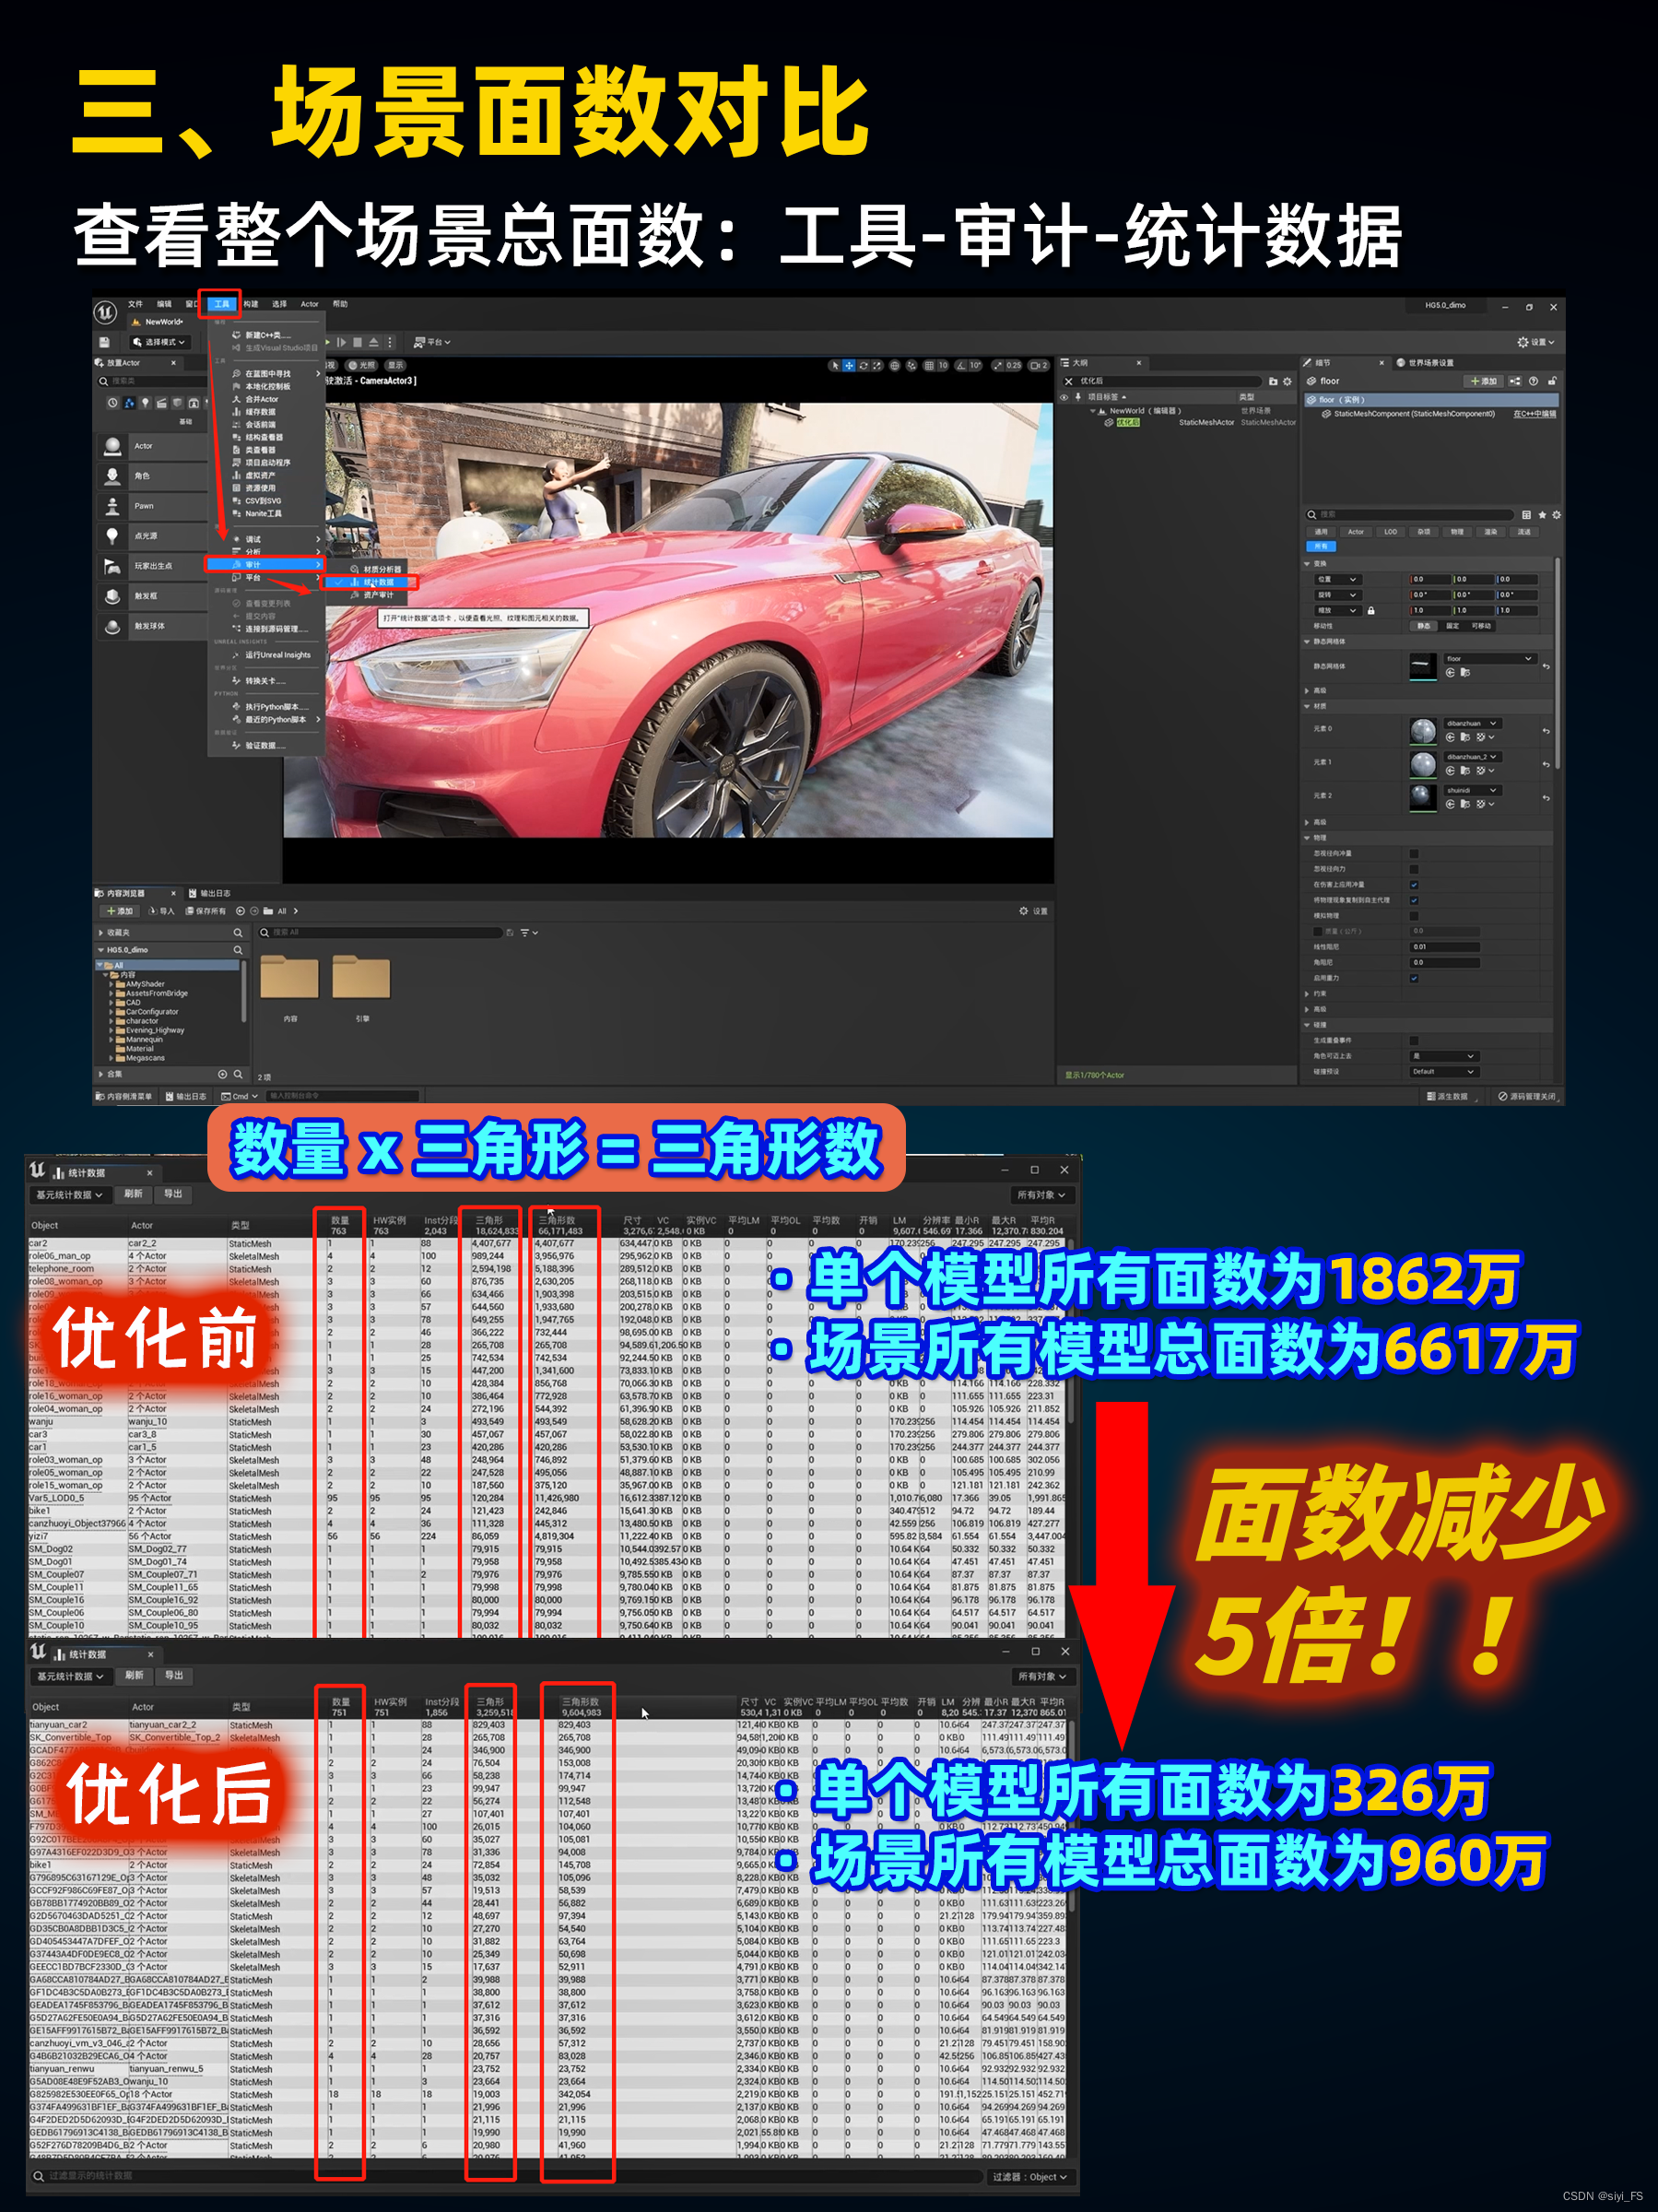Viewport: 1658px width, 2212px height.
Task: Enable the 忽视径向冲量 checkbox
Action: click(1414, 854)
